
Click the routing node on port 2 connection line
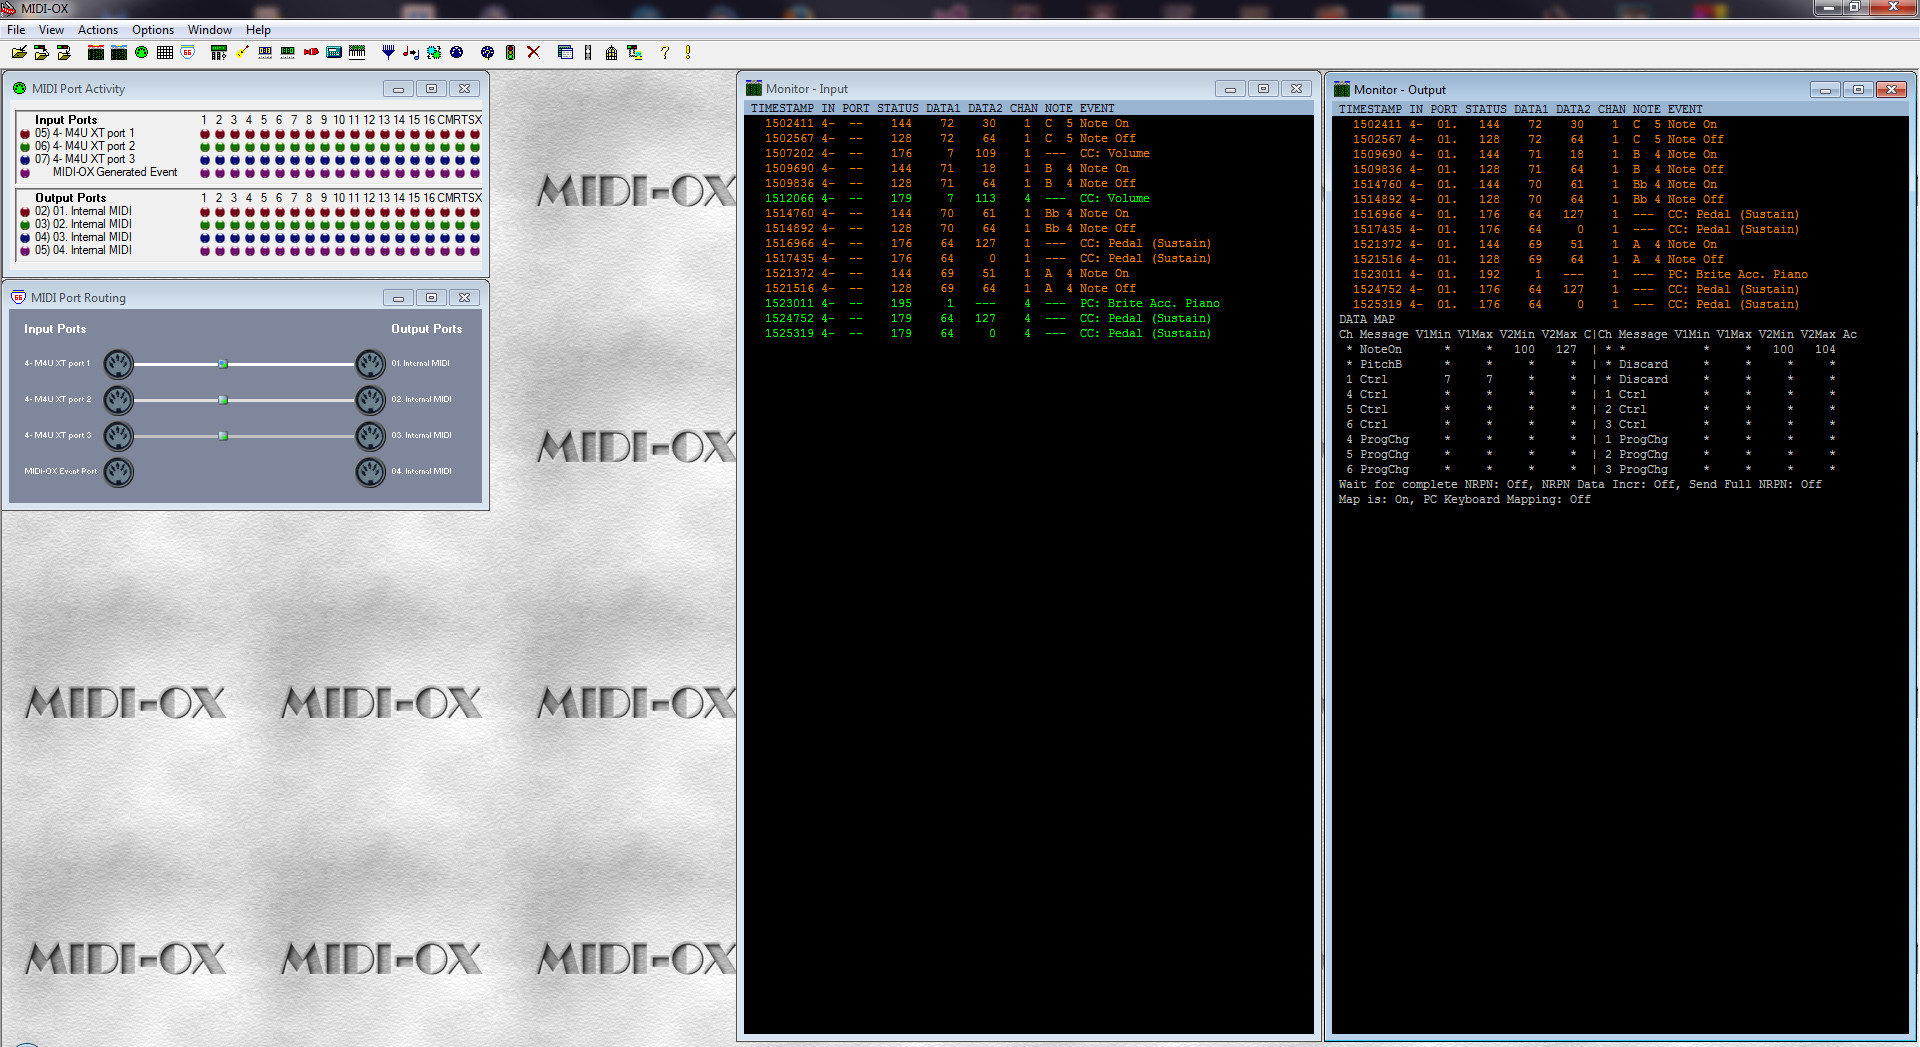pos(223,400)
